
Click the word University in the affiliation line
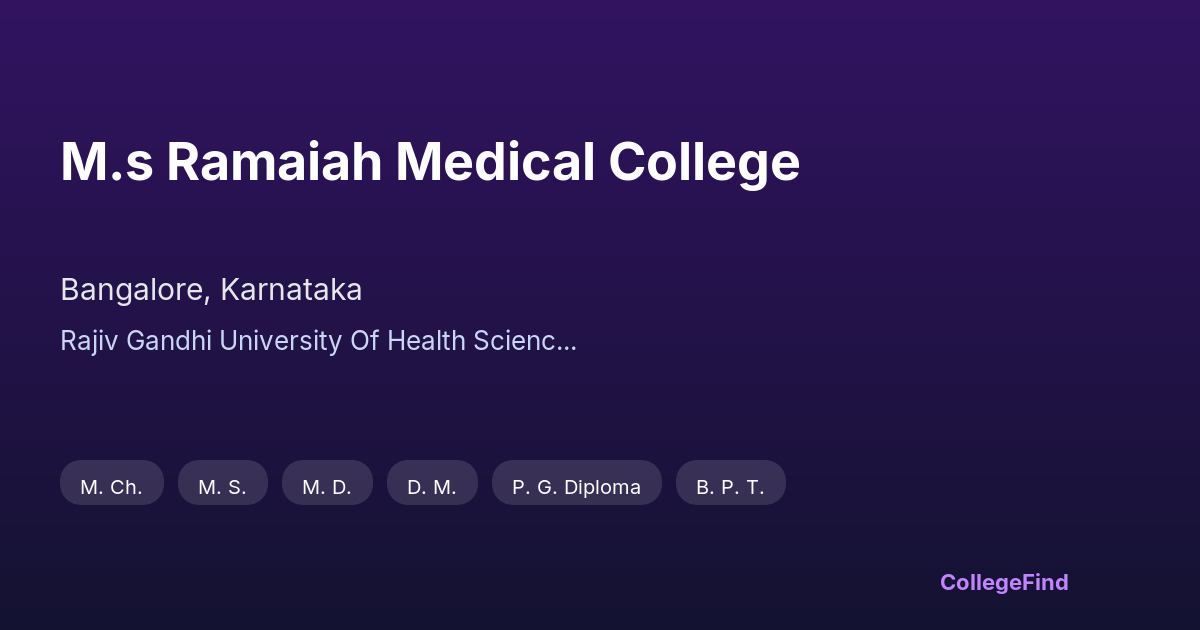click(x=280, y=341)
